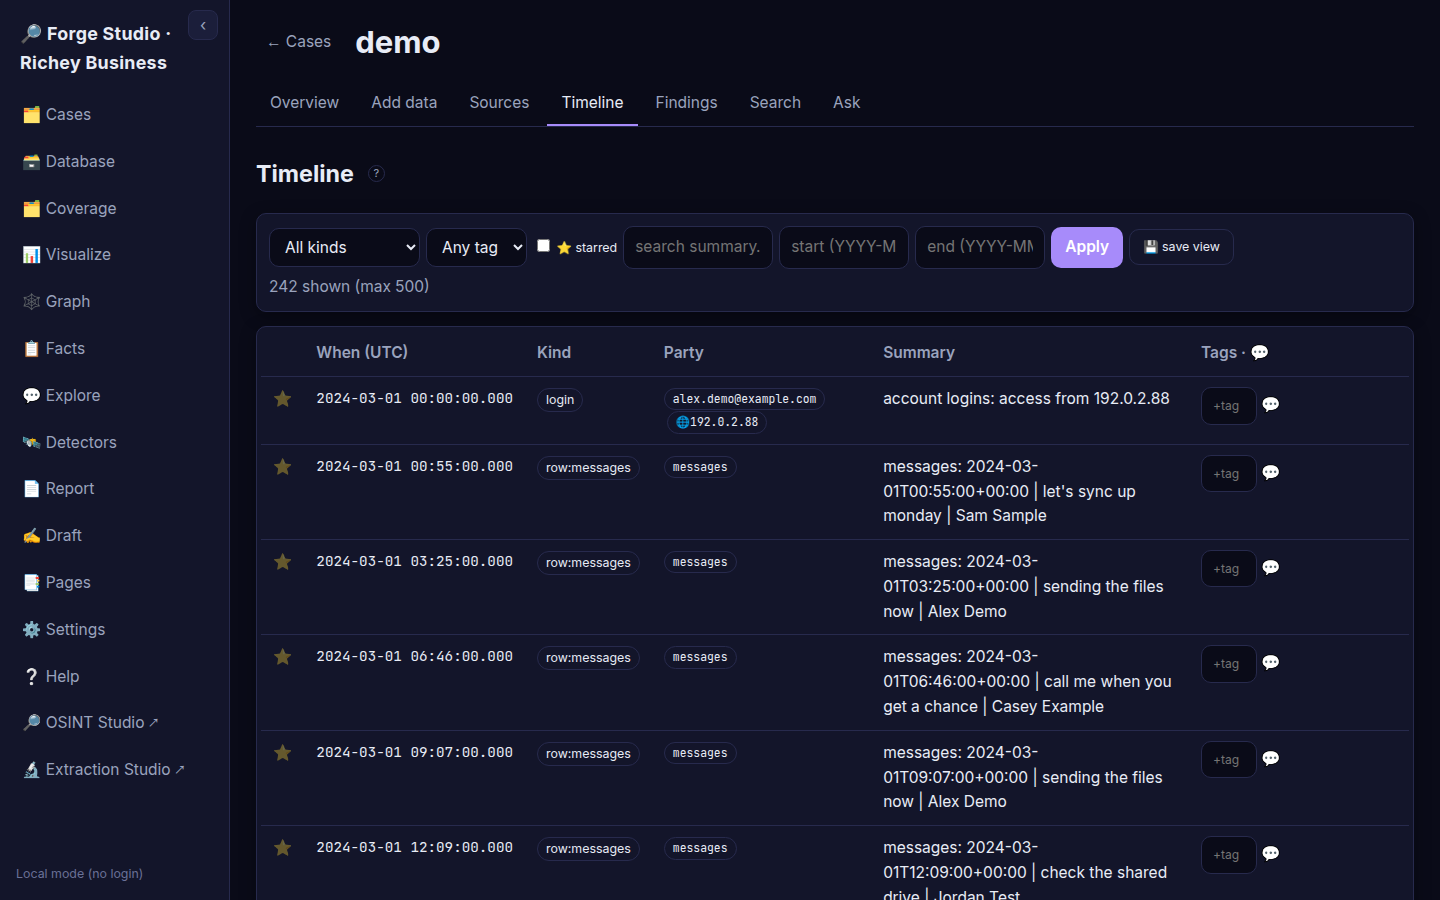Star the 12:09:00 message event
Screen dimensions: 1440x900
pyautogui.click(x=283, y=848)
